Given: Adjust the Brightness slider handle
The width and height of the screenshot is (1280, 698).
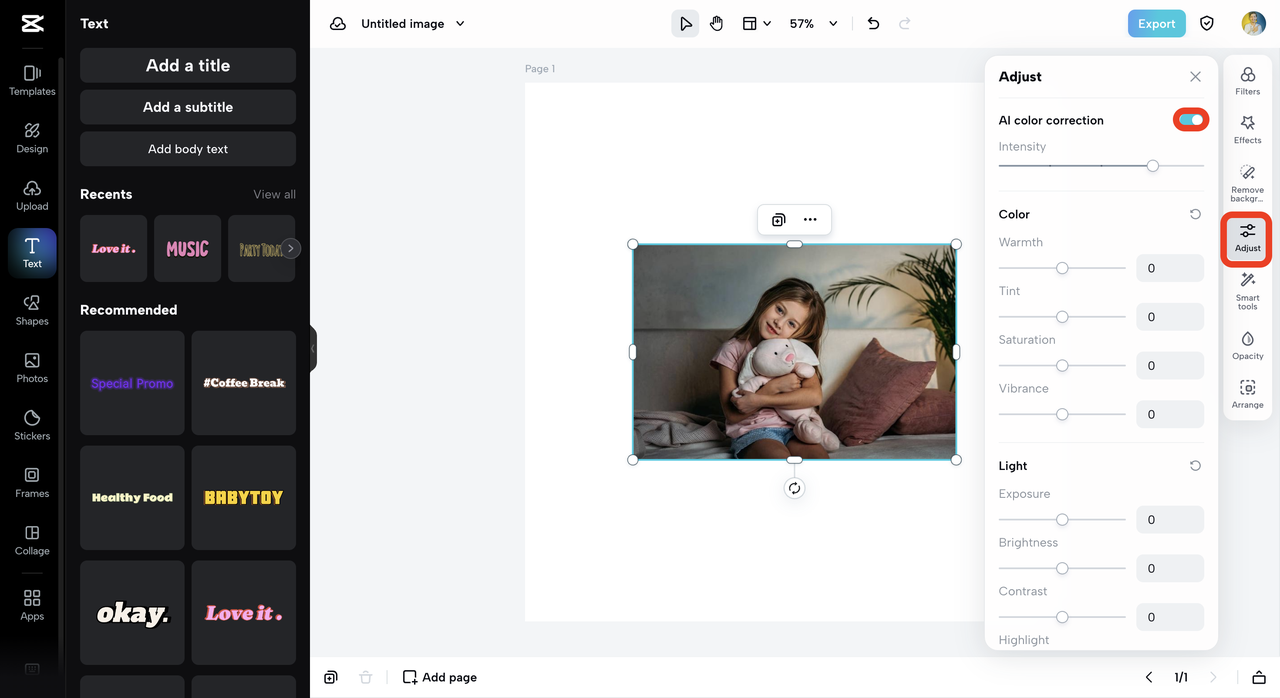Looking at the screenshot, I should point(1062,568).
